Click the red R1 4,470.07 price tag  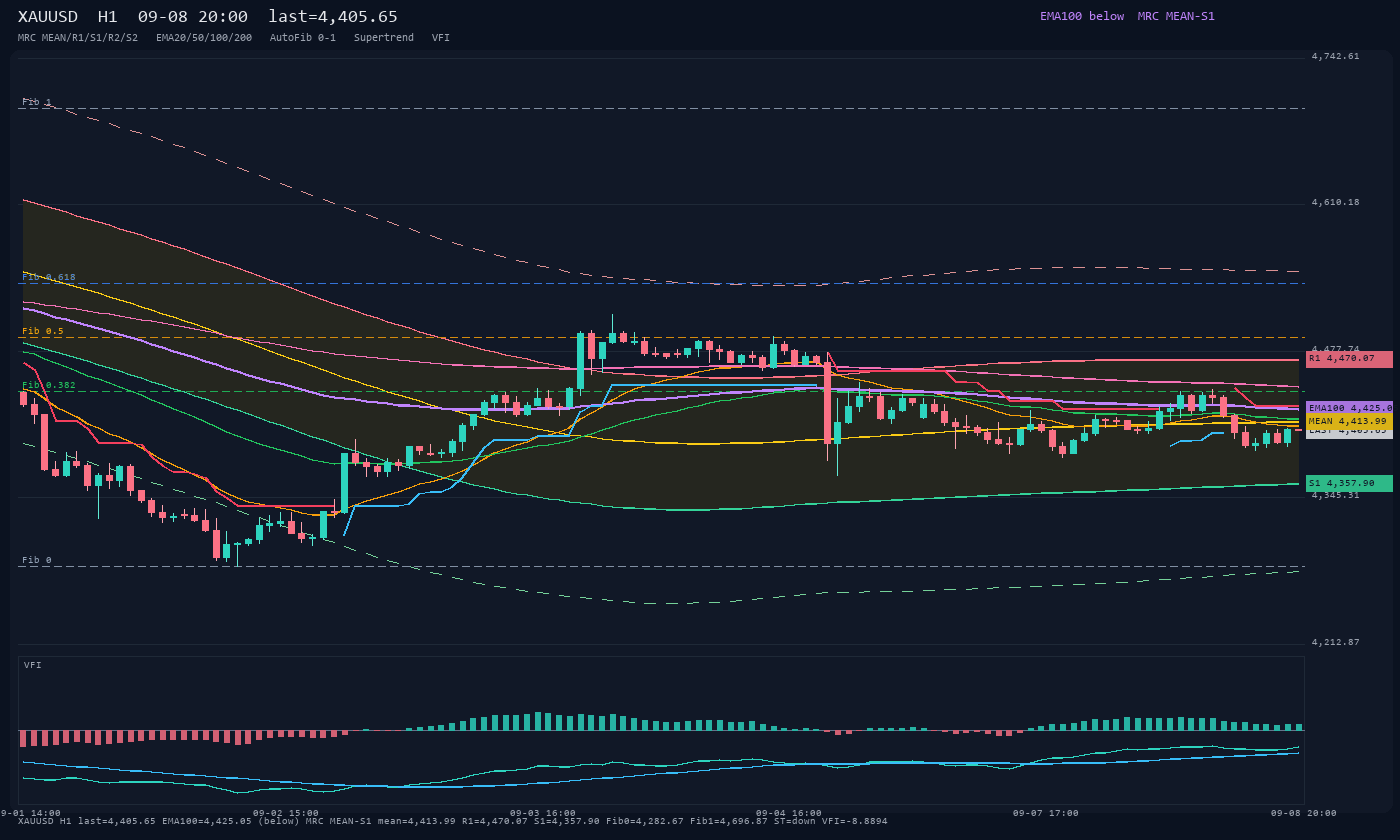pyautogui.click(x=1349, y=359)
